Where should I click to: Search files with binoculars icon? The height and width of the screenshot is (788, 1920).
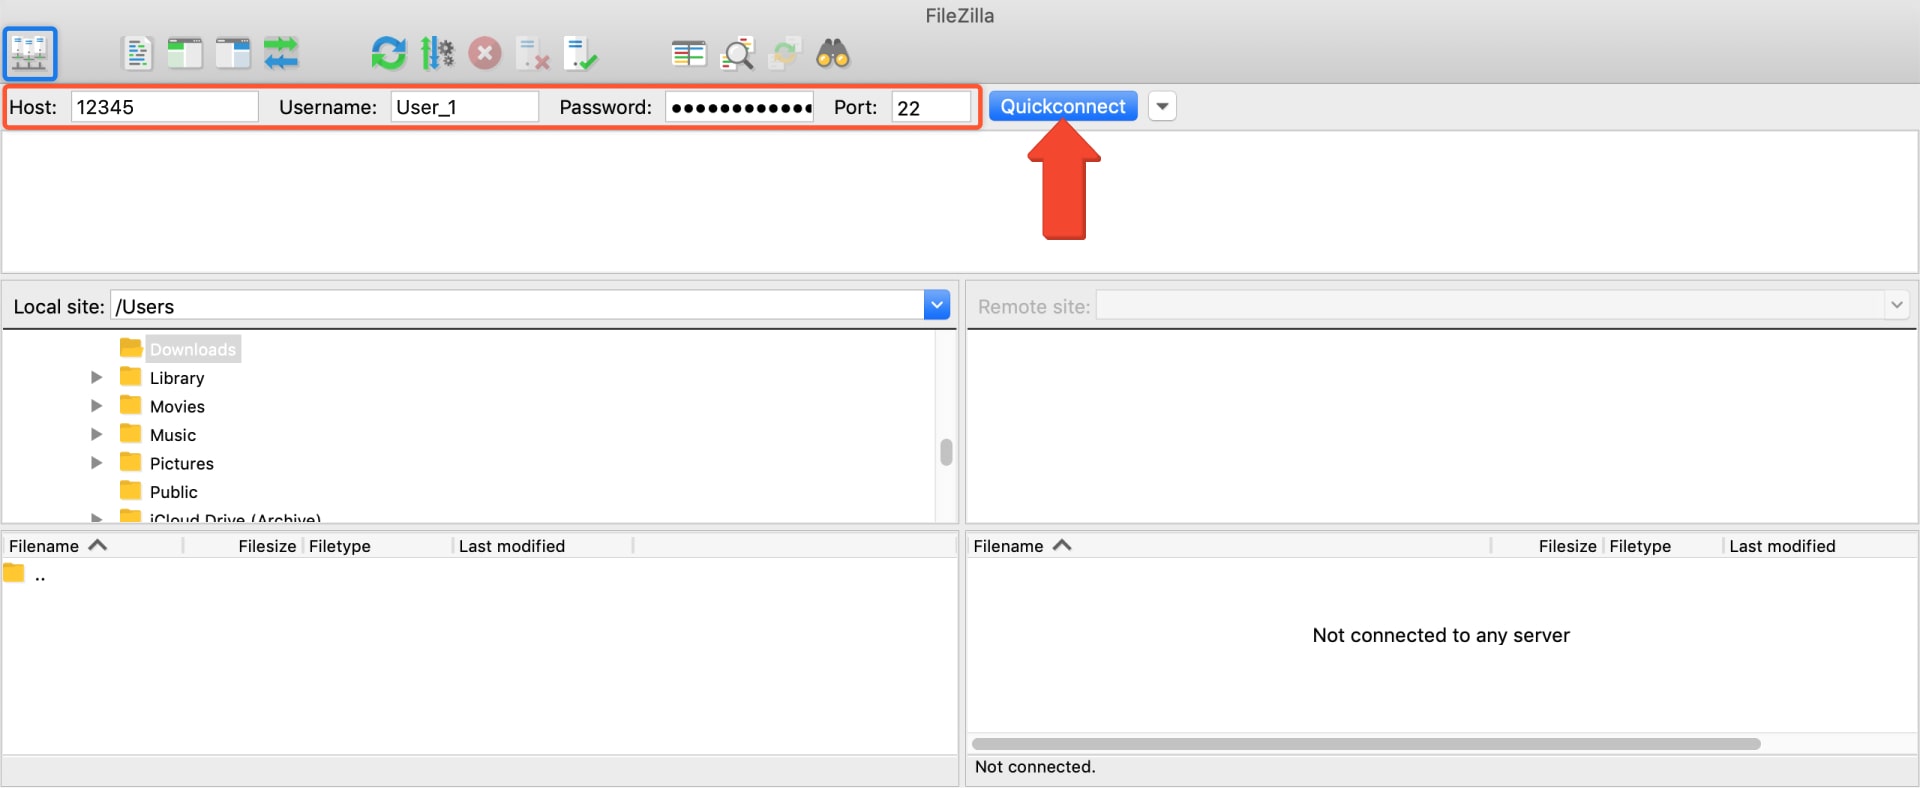tap(833, 53)
